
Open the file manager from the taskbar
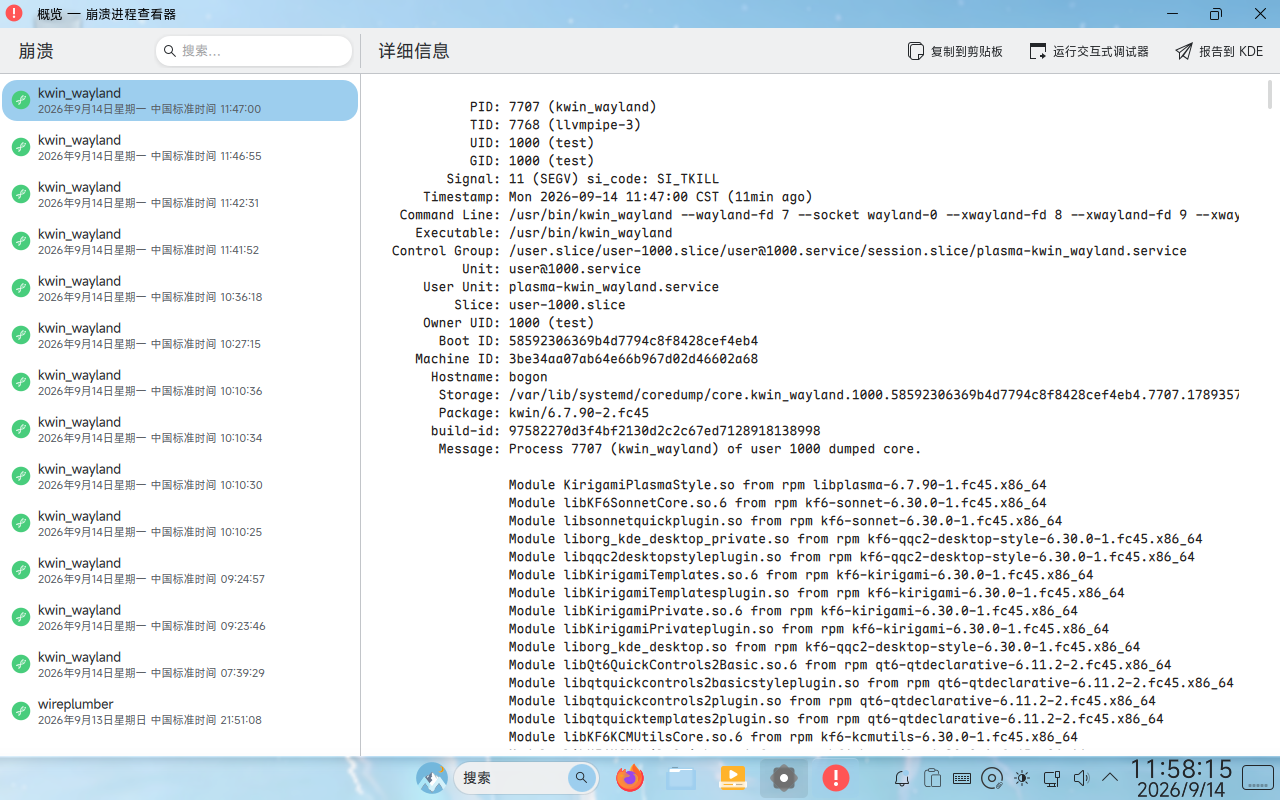[x=682, y=778]
